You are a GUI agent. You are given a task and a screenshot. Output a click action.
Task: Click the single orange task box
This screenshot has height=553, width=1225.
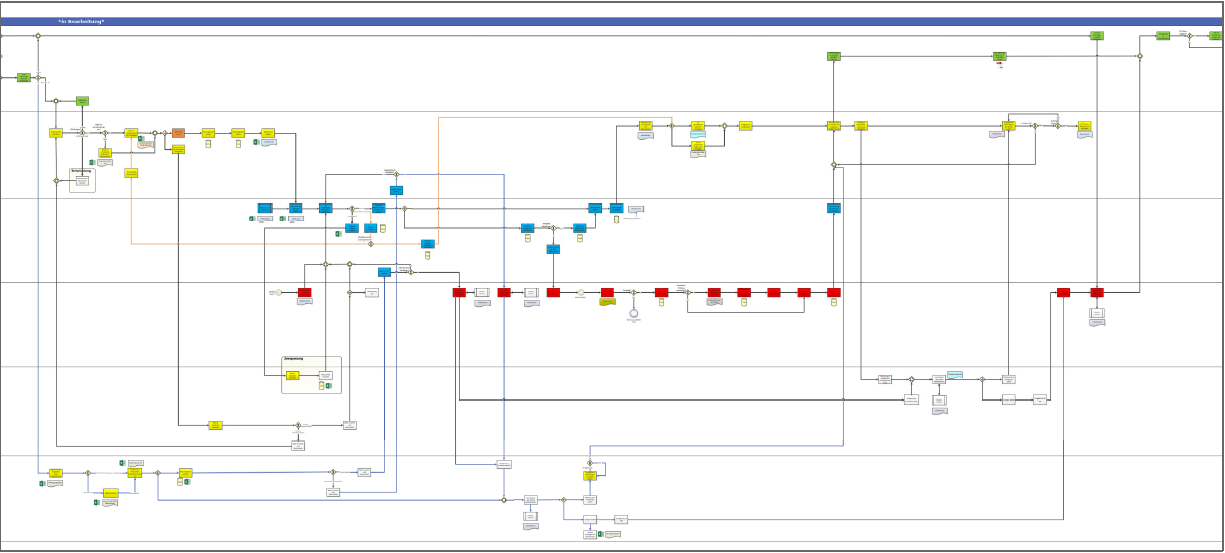click(178, 132)
